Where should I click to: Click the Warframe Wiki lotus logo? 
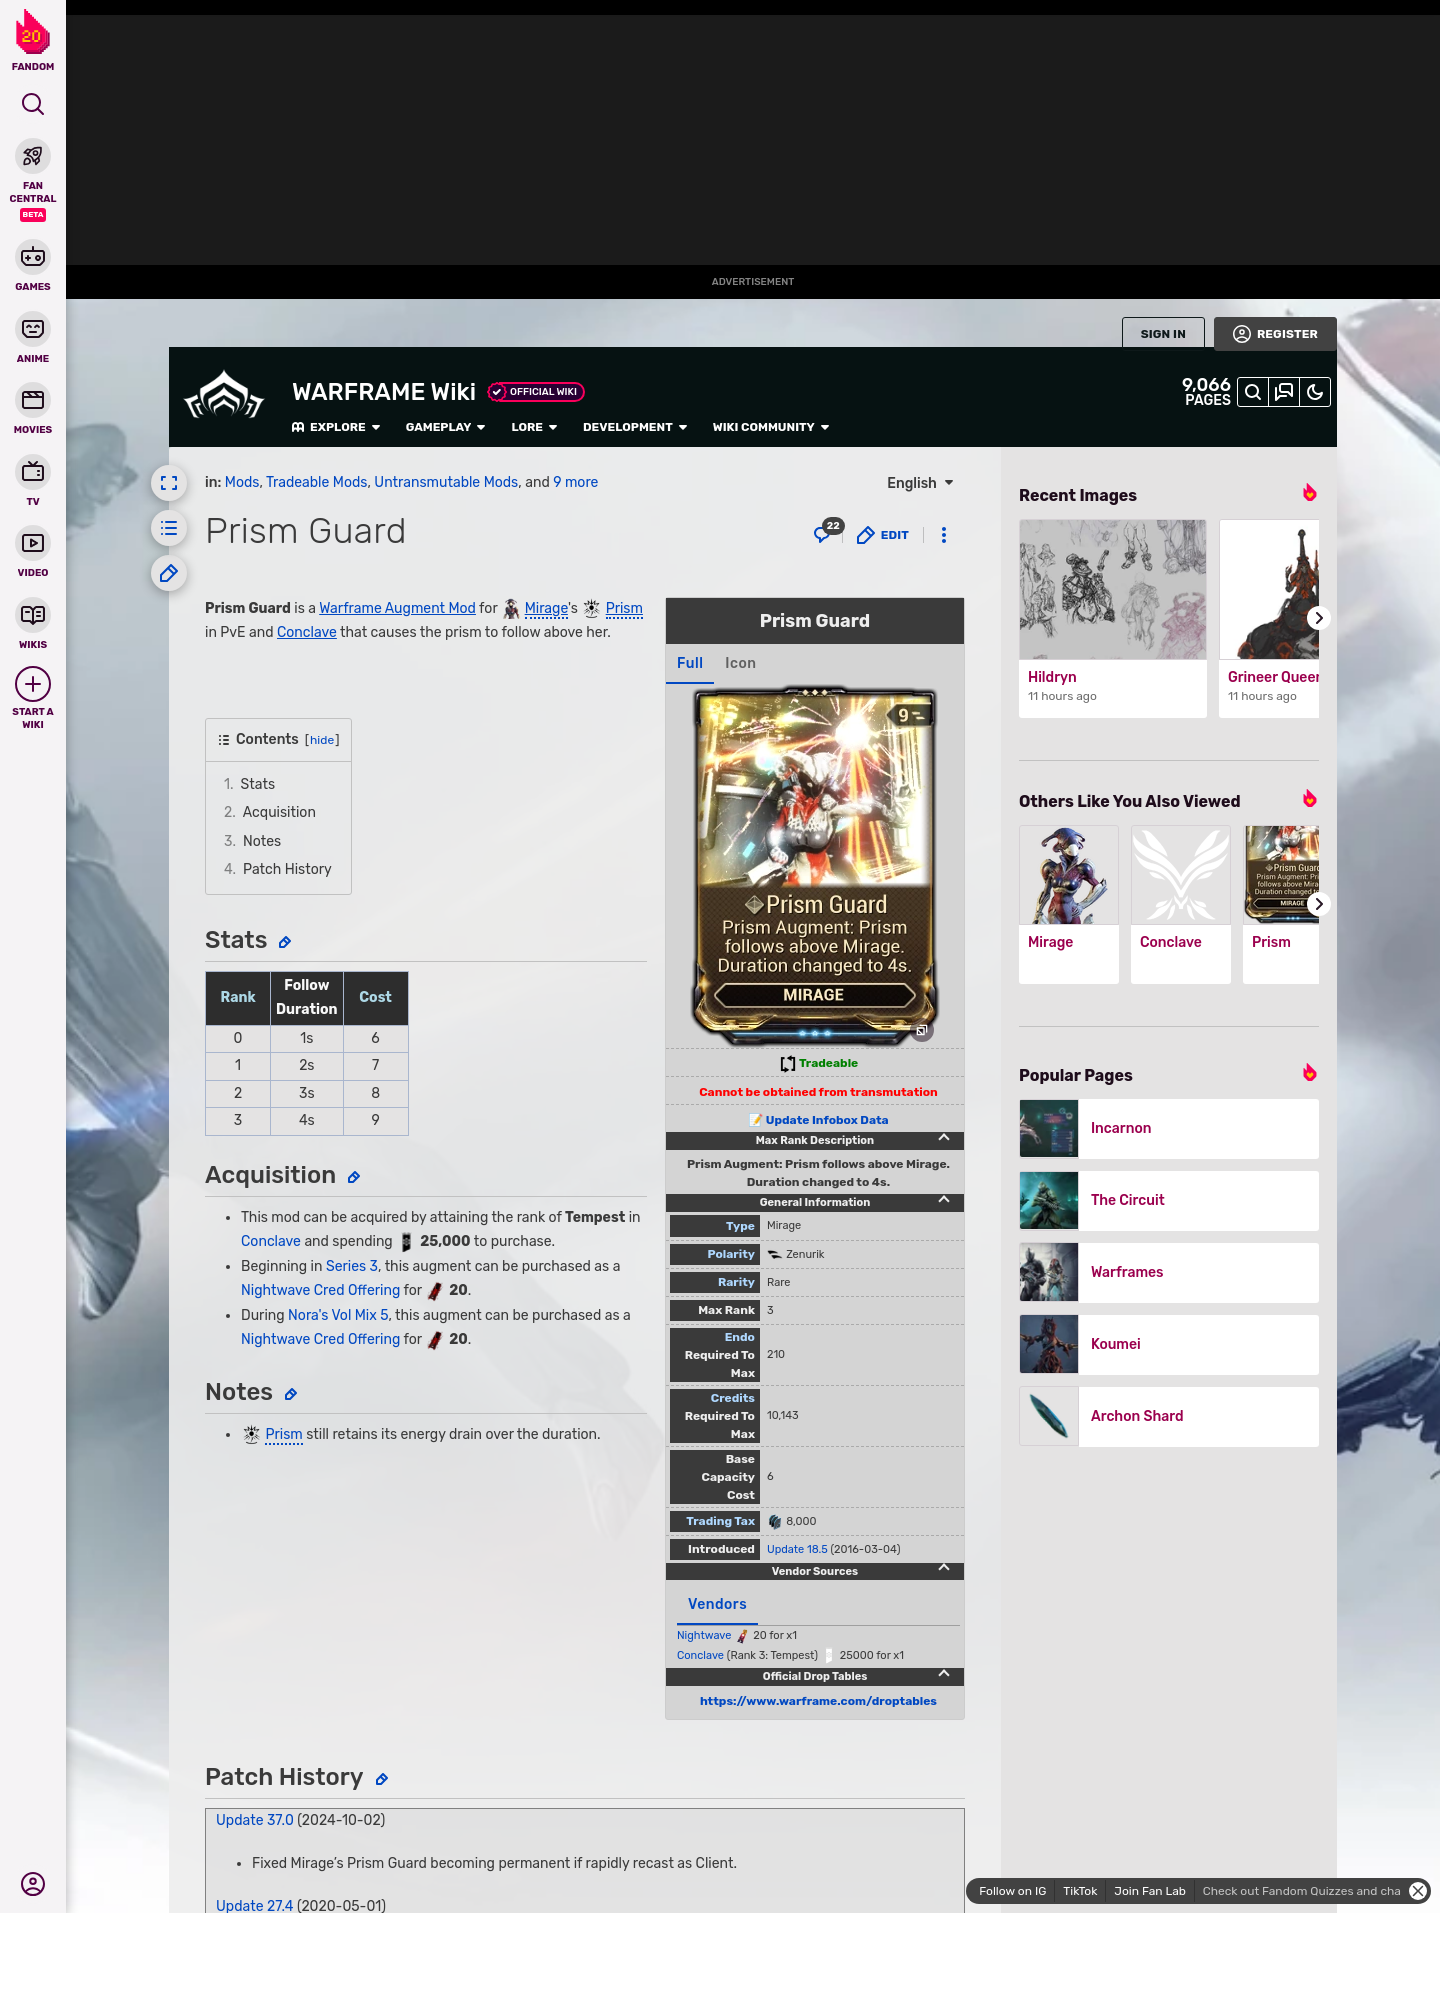224,396
